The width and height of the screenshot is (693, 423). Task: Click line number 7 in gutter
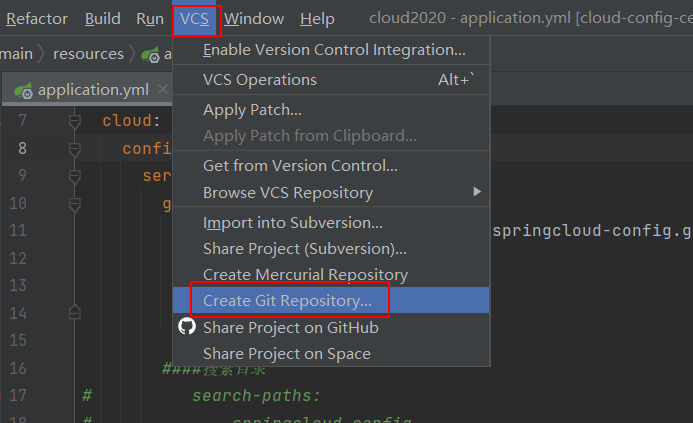22,120
